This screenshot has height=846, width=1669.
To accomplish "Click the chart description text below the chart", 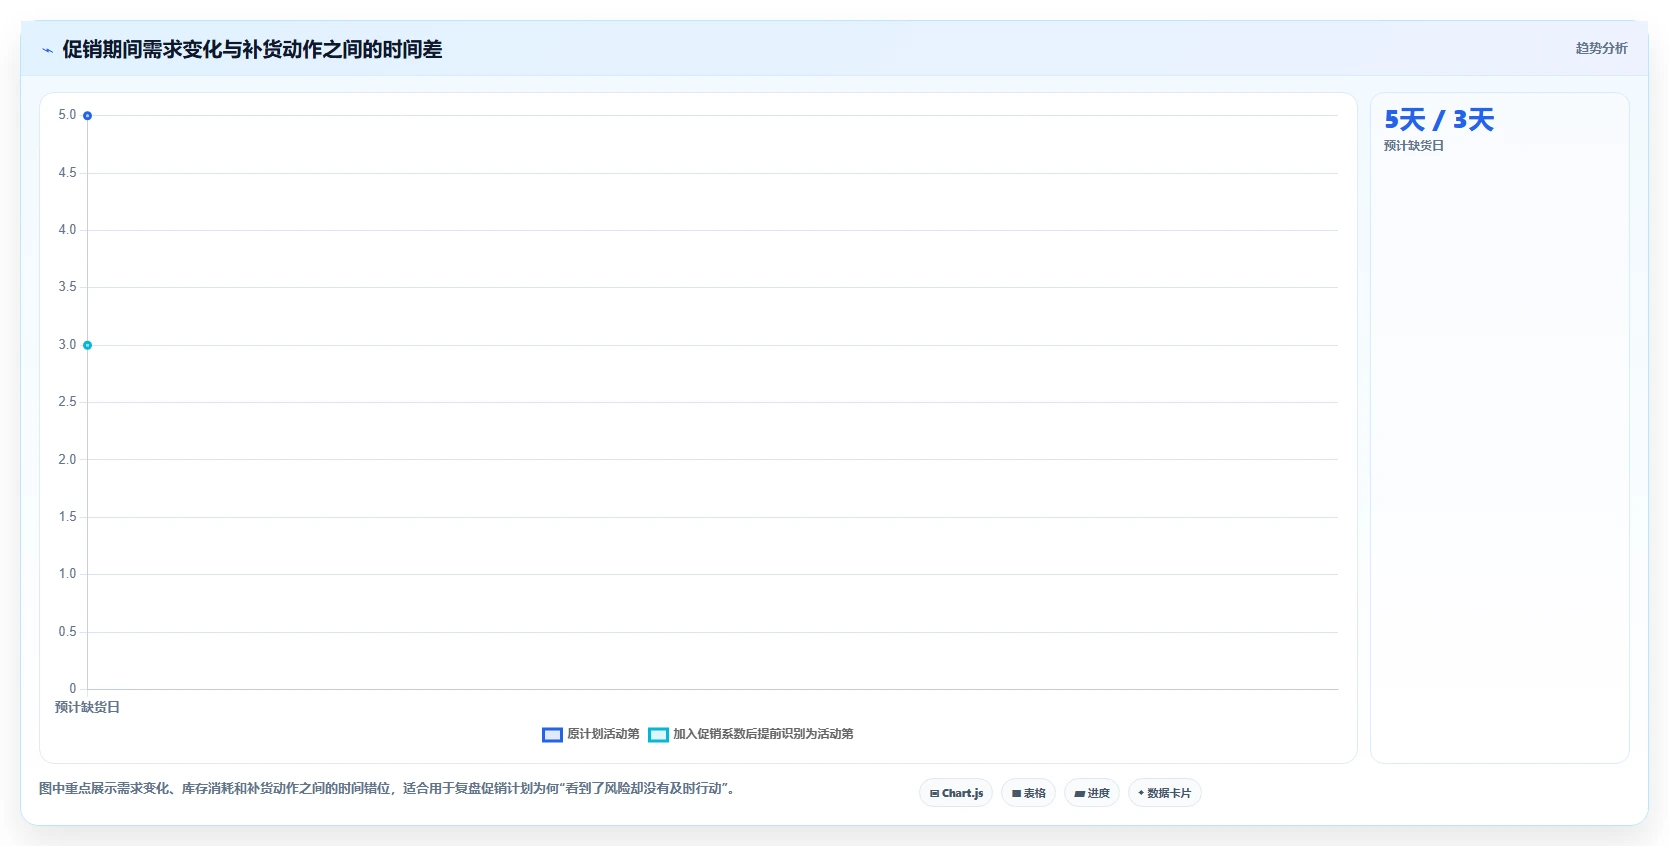I will [388, 788].
